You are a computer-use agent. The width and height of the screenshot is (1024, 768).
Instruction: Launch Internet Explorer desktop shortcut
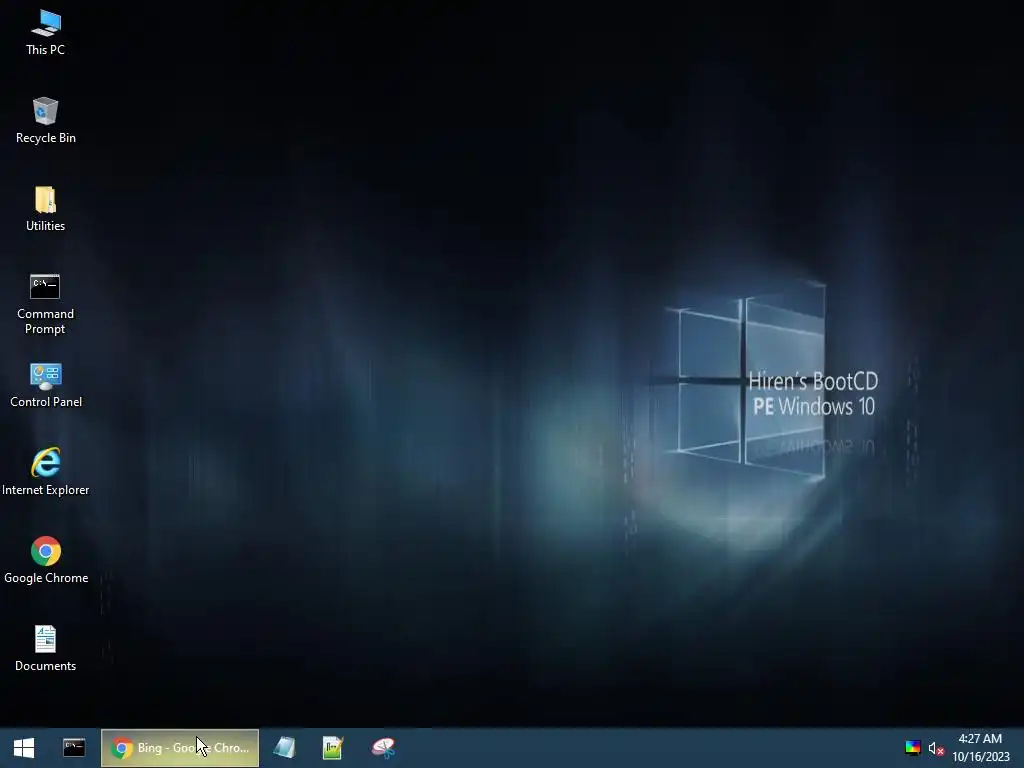[x=45, y=473]
